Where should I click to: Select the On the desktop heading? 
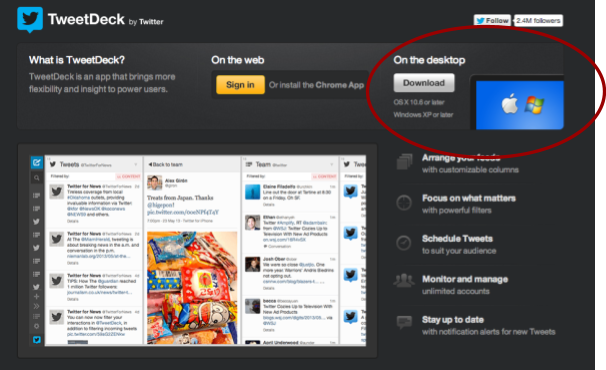coord(429,60)
